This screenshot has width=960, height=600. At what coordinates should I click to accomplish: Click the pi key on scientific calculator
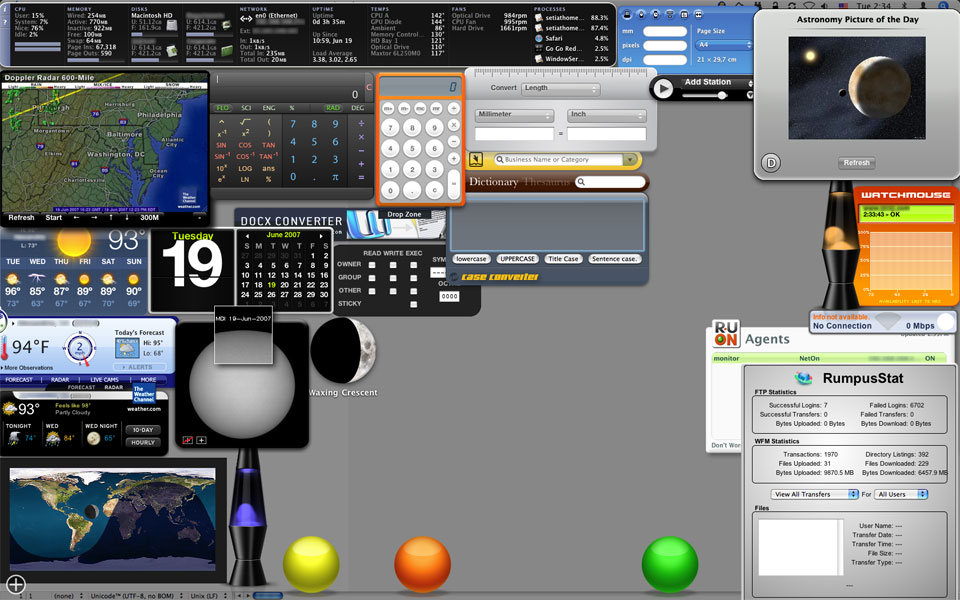[335, 177]
